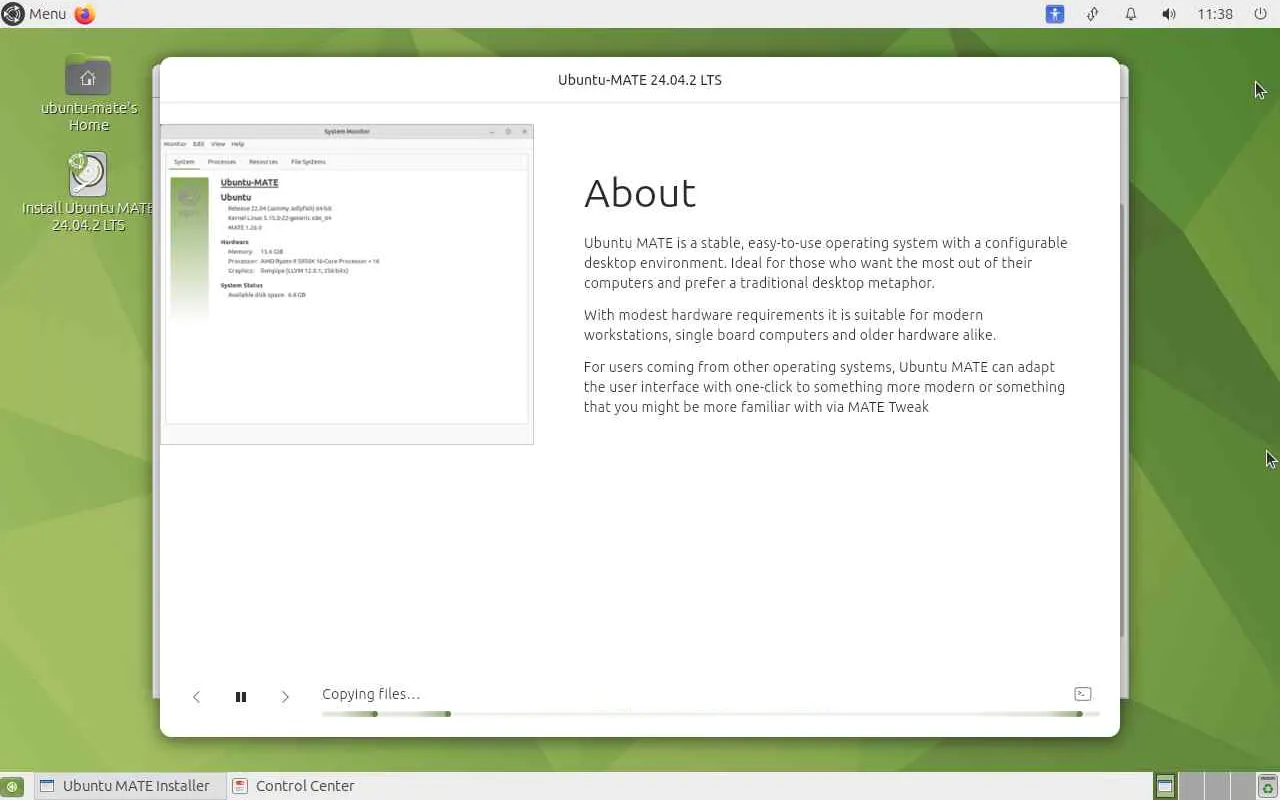The width and height of the screenshot is (1280, 800).
Task: Click the Copying files progress bar
Action: click(711, 714)
